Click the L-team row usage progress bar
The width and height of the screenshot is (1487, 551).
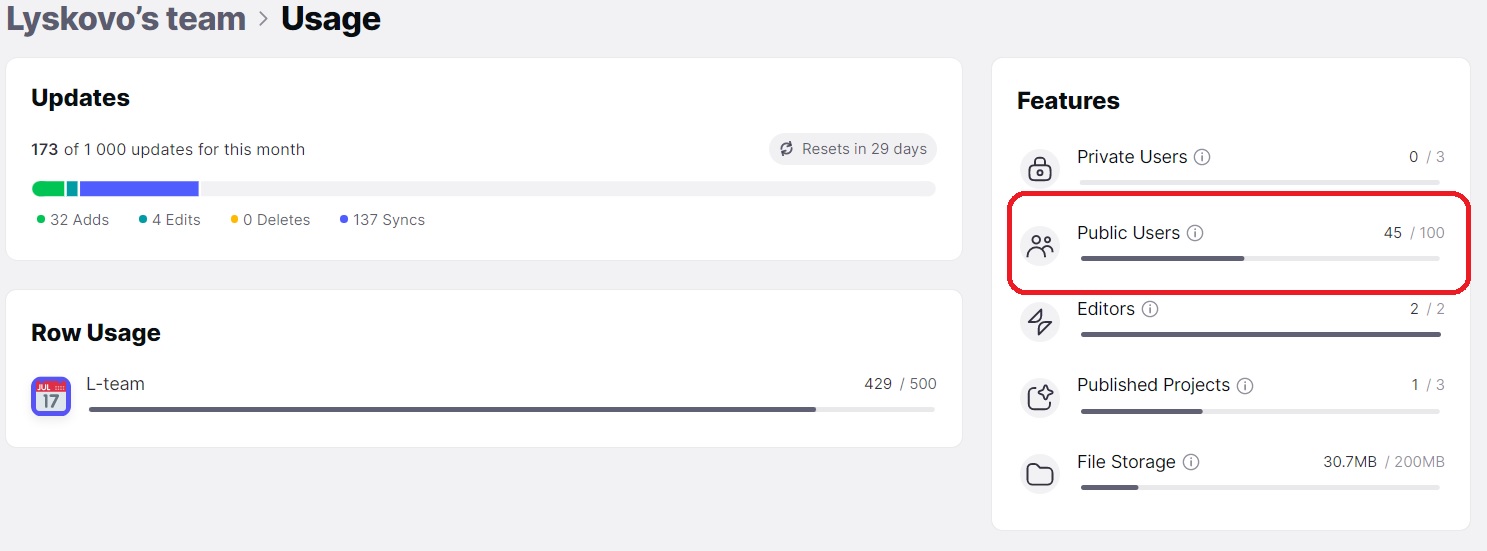pos(512,409)
